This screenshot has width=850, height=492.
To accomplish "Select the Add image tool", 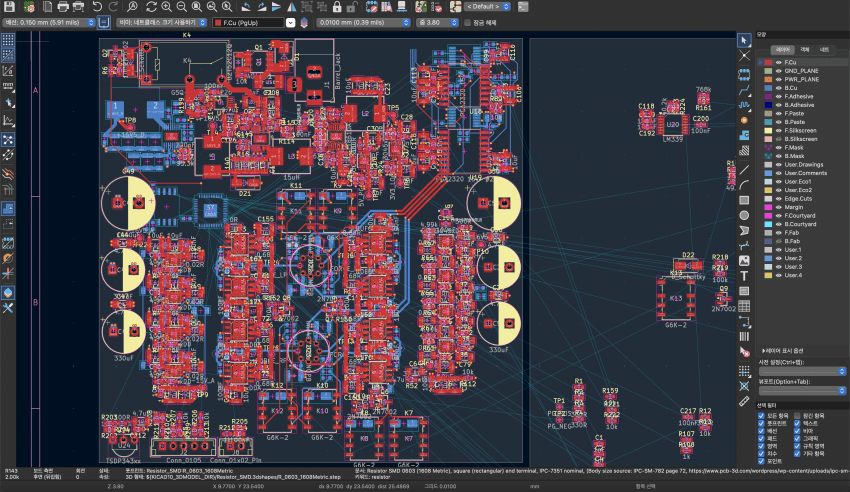I will (x=744, y=261).
